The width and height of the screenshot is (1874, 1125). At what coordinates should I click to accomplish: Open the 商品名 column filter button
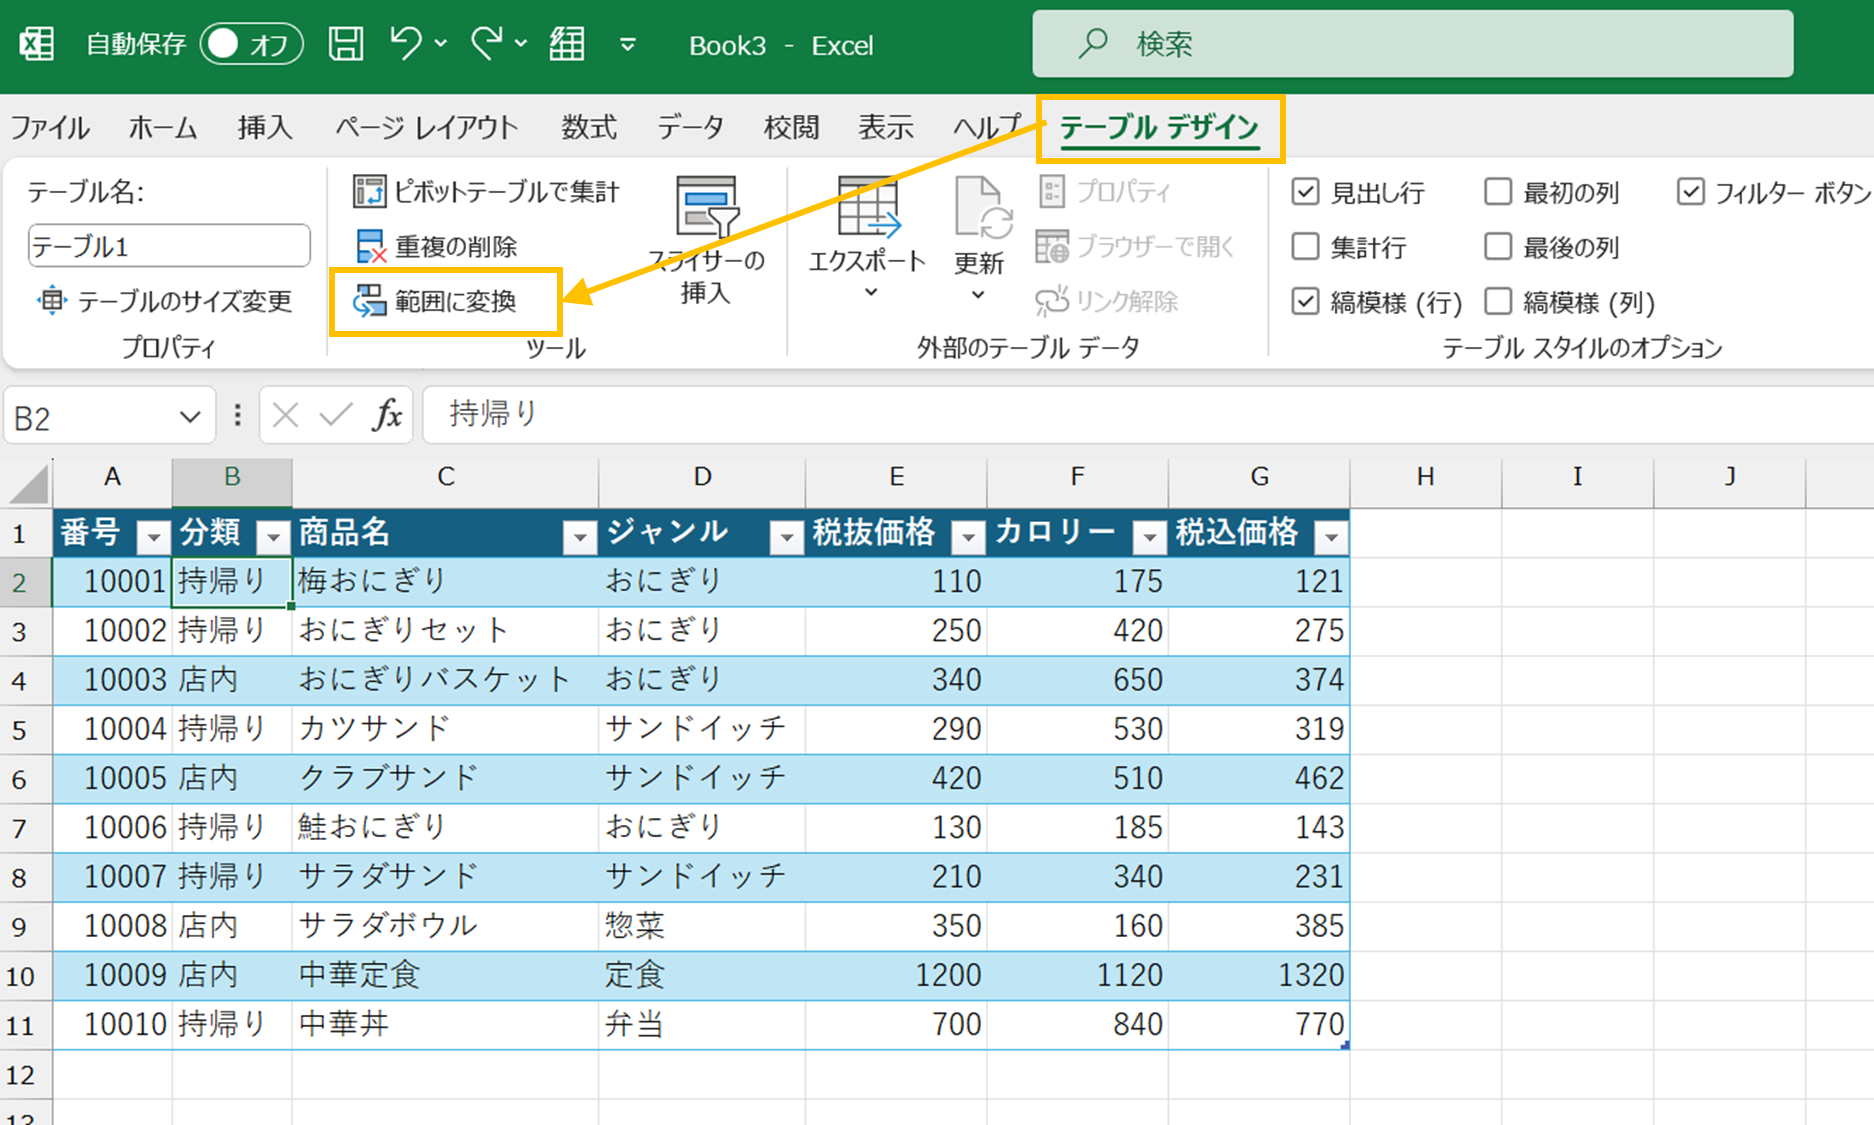579,537
